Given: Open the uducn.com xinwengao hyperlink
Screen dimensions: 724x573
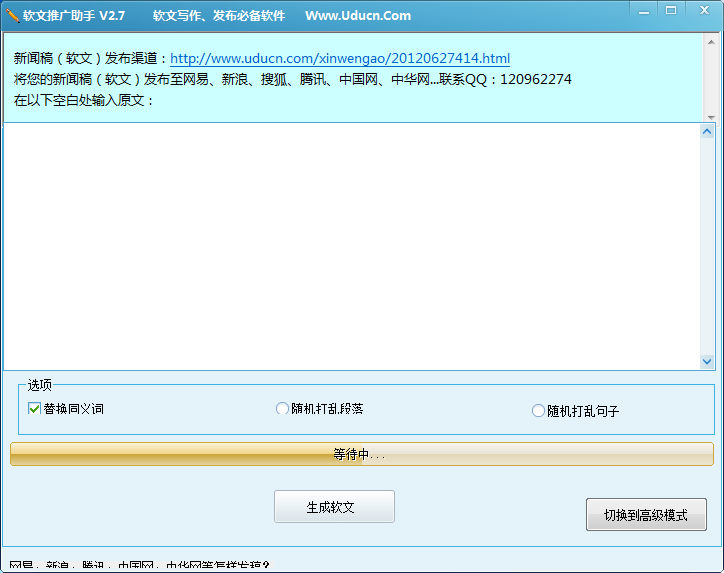Looking at the screenshot, I should pyautogui.click(x=340, y=59).
